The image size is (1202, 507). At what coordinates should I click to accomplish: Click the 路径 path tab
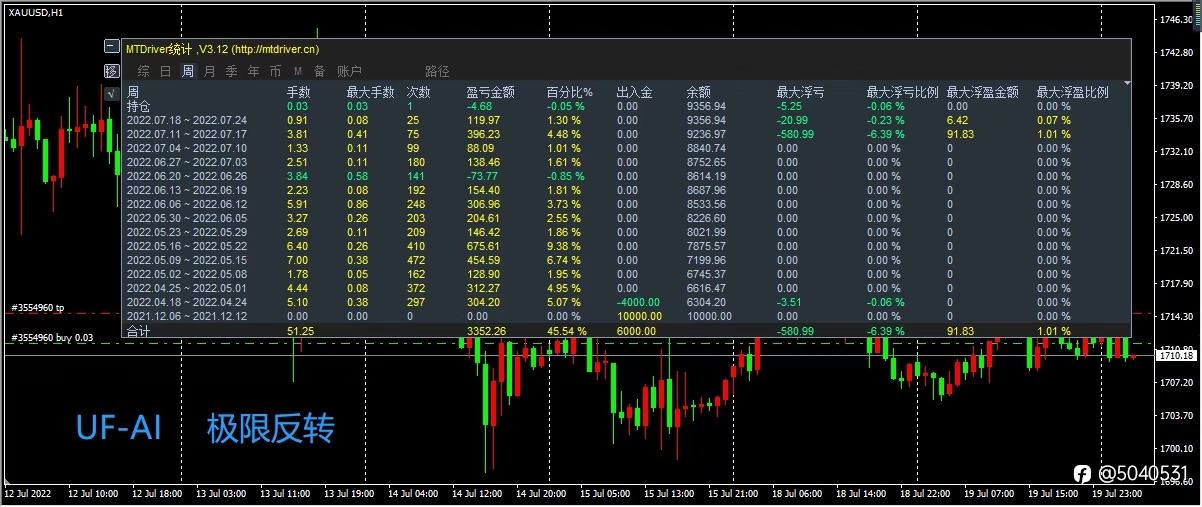coord(437,71)
